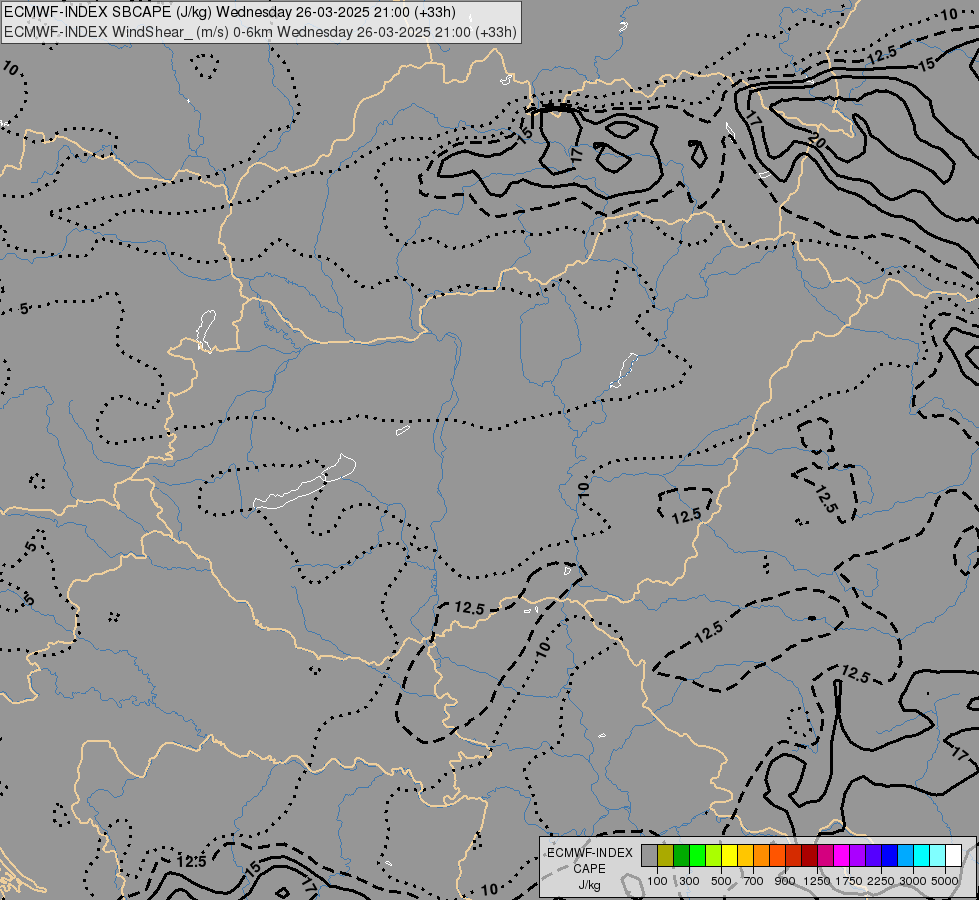The image size is (979, 900).
Task: Select the purple legend swatch
Action: click(x=857, y=855)
